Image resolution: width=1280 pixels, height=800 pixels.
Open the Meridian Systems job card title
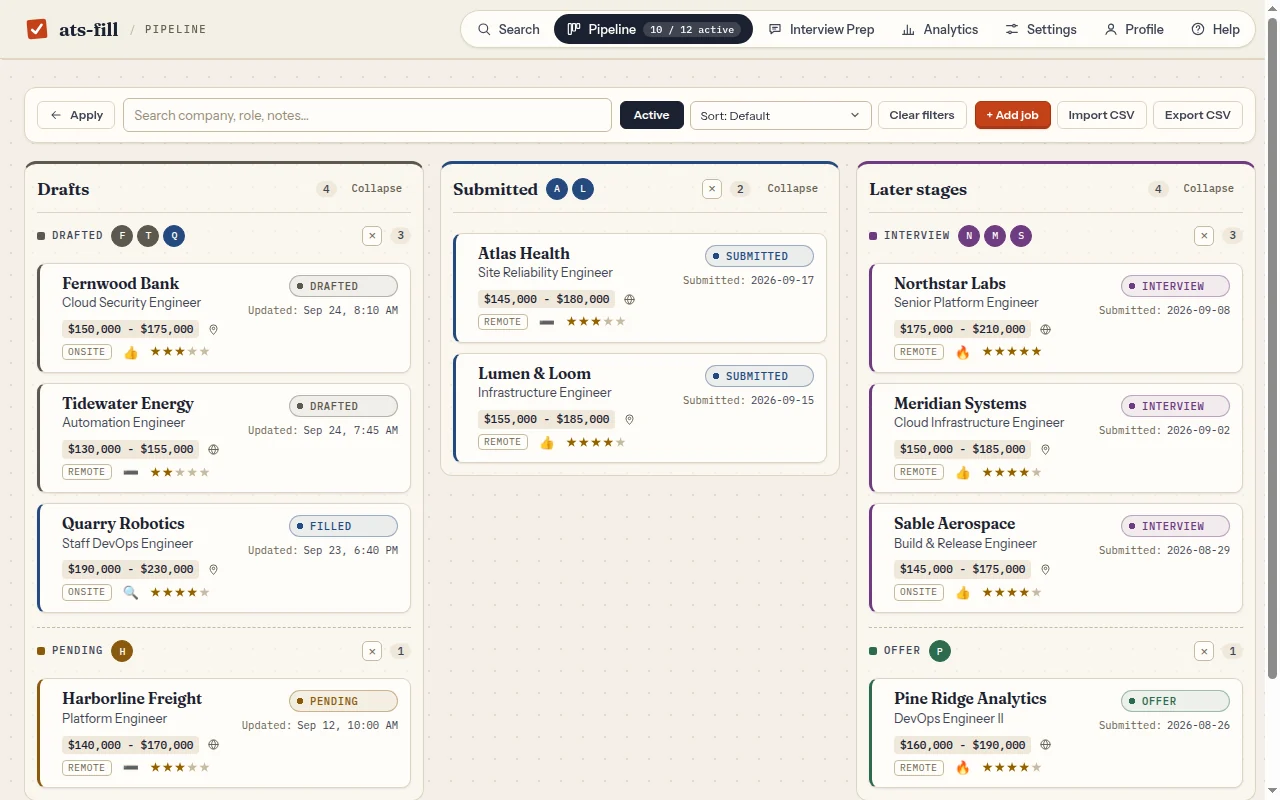(960, 404)
